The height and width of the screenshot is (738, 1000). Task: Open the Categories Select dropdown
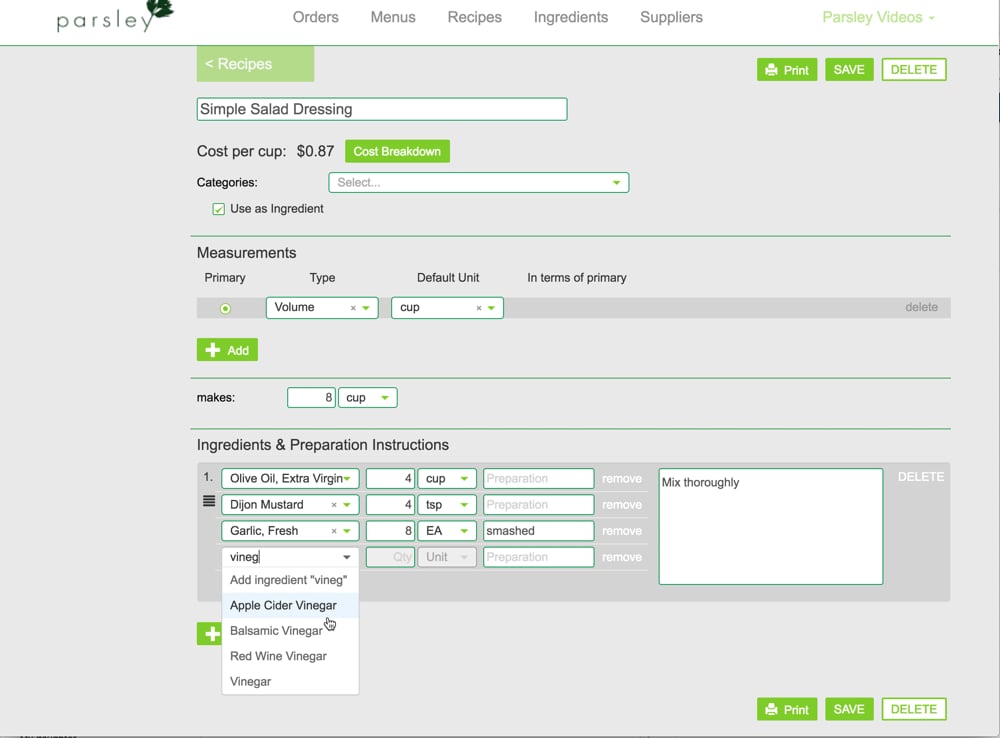478,182
